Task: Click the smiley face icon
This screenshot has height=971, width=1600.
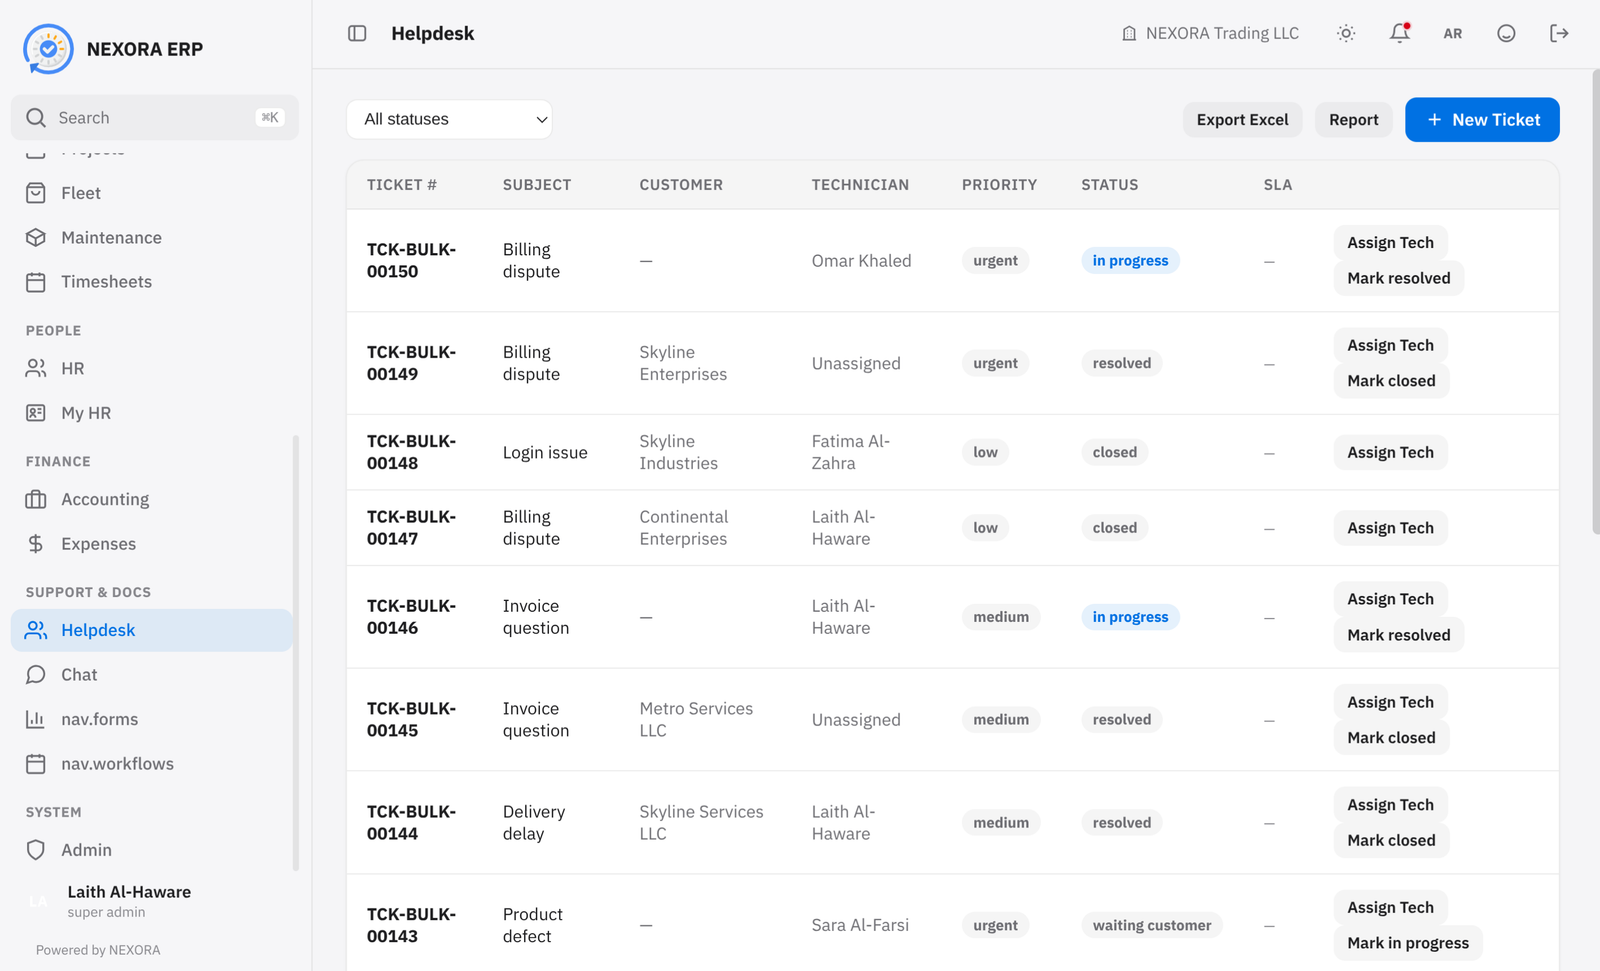Action: 1506,33
